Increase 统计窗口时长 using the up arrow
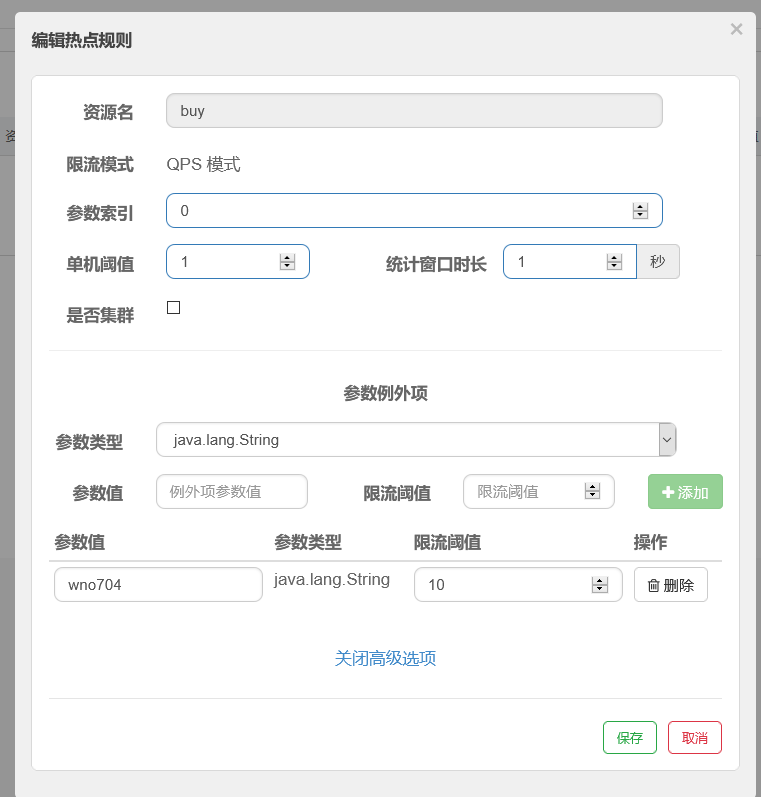761x797 pixels. point(614,257)
